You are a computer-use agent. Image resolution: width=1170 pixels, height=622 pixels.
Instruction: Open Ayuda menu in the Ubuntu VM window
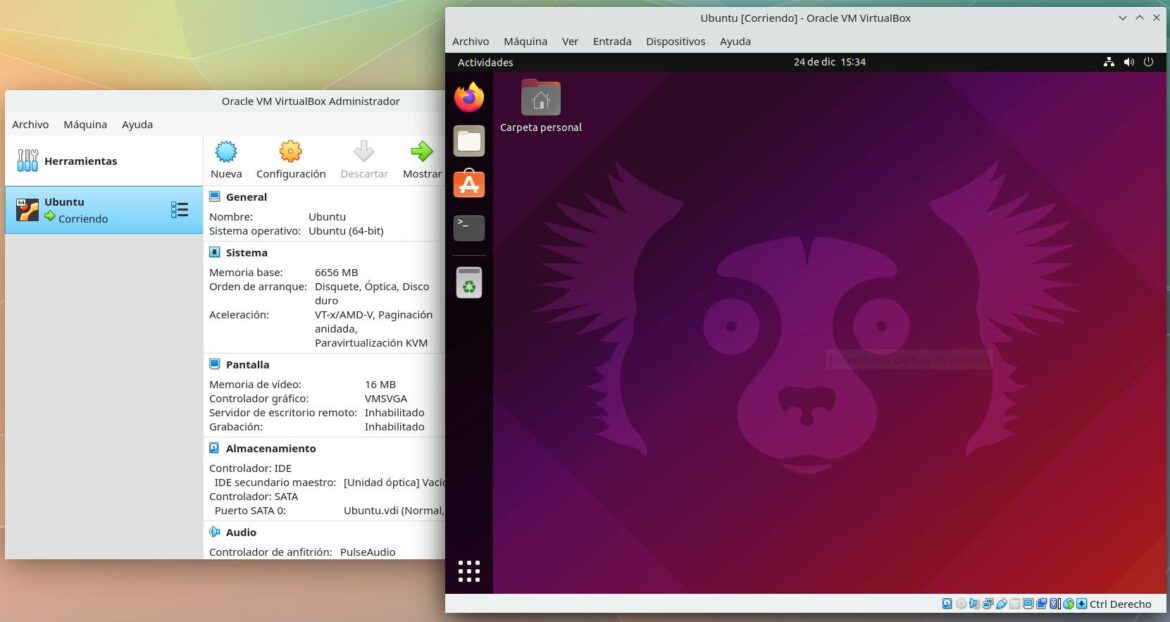[x=735, y=41]
